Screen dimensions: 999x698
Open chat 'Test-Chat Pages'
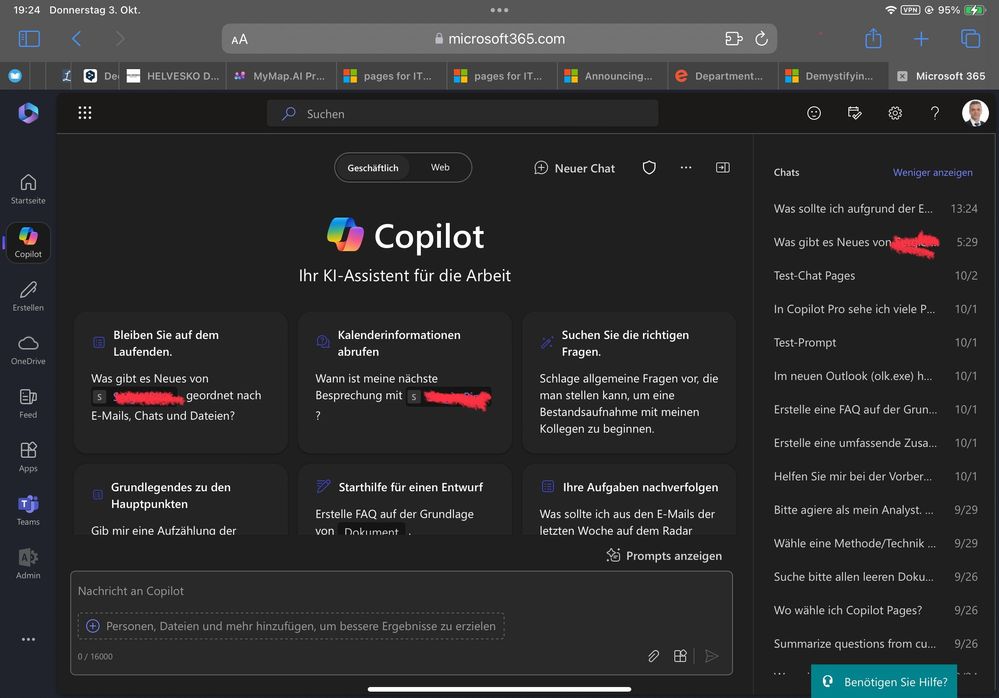point(875,276)
